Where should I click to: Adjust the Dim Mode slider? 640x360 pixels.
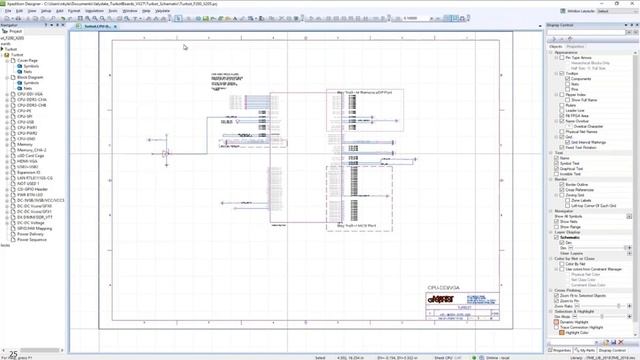tap(601, 316)
